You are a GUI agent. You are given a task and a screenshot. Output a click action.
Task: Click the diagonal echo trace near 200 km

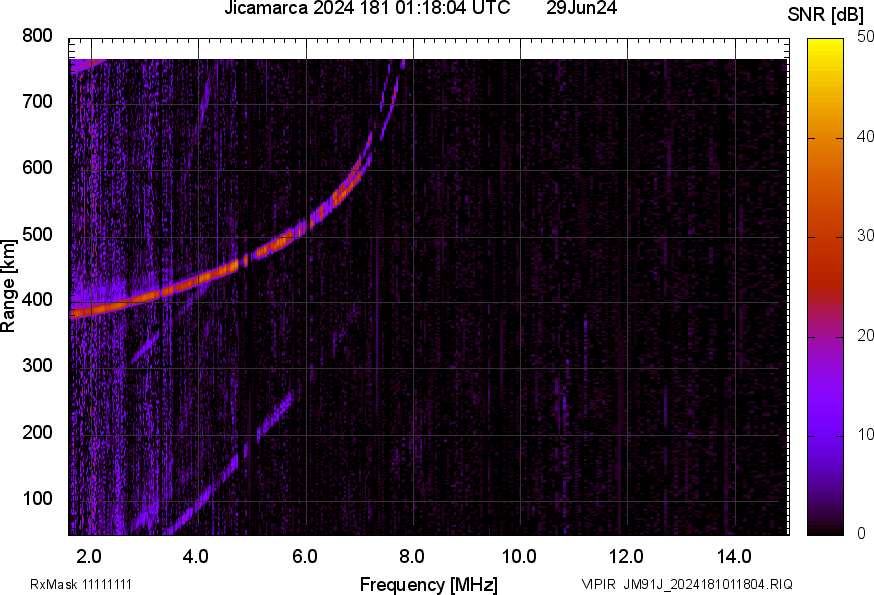275,417
